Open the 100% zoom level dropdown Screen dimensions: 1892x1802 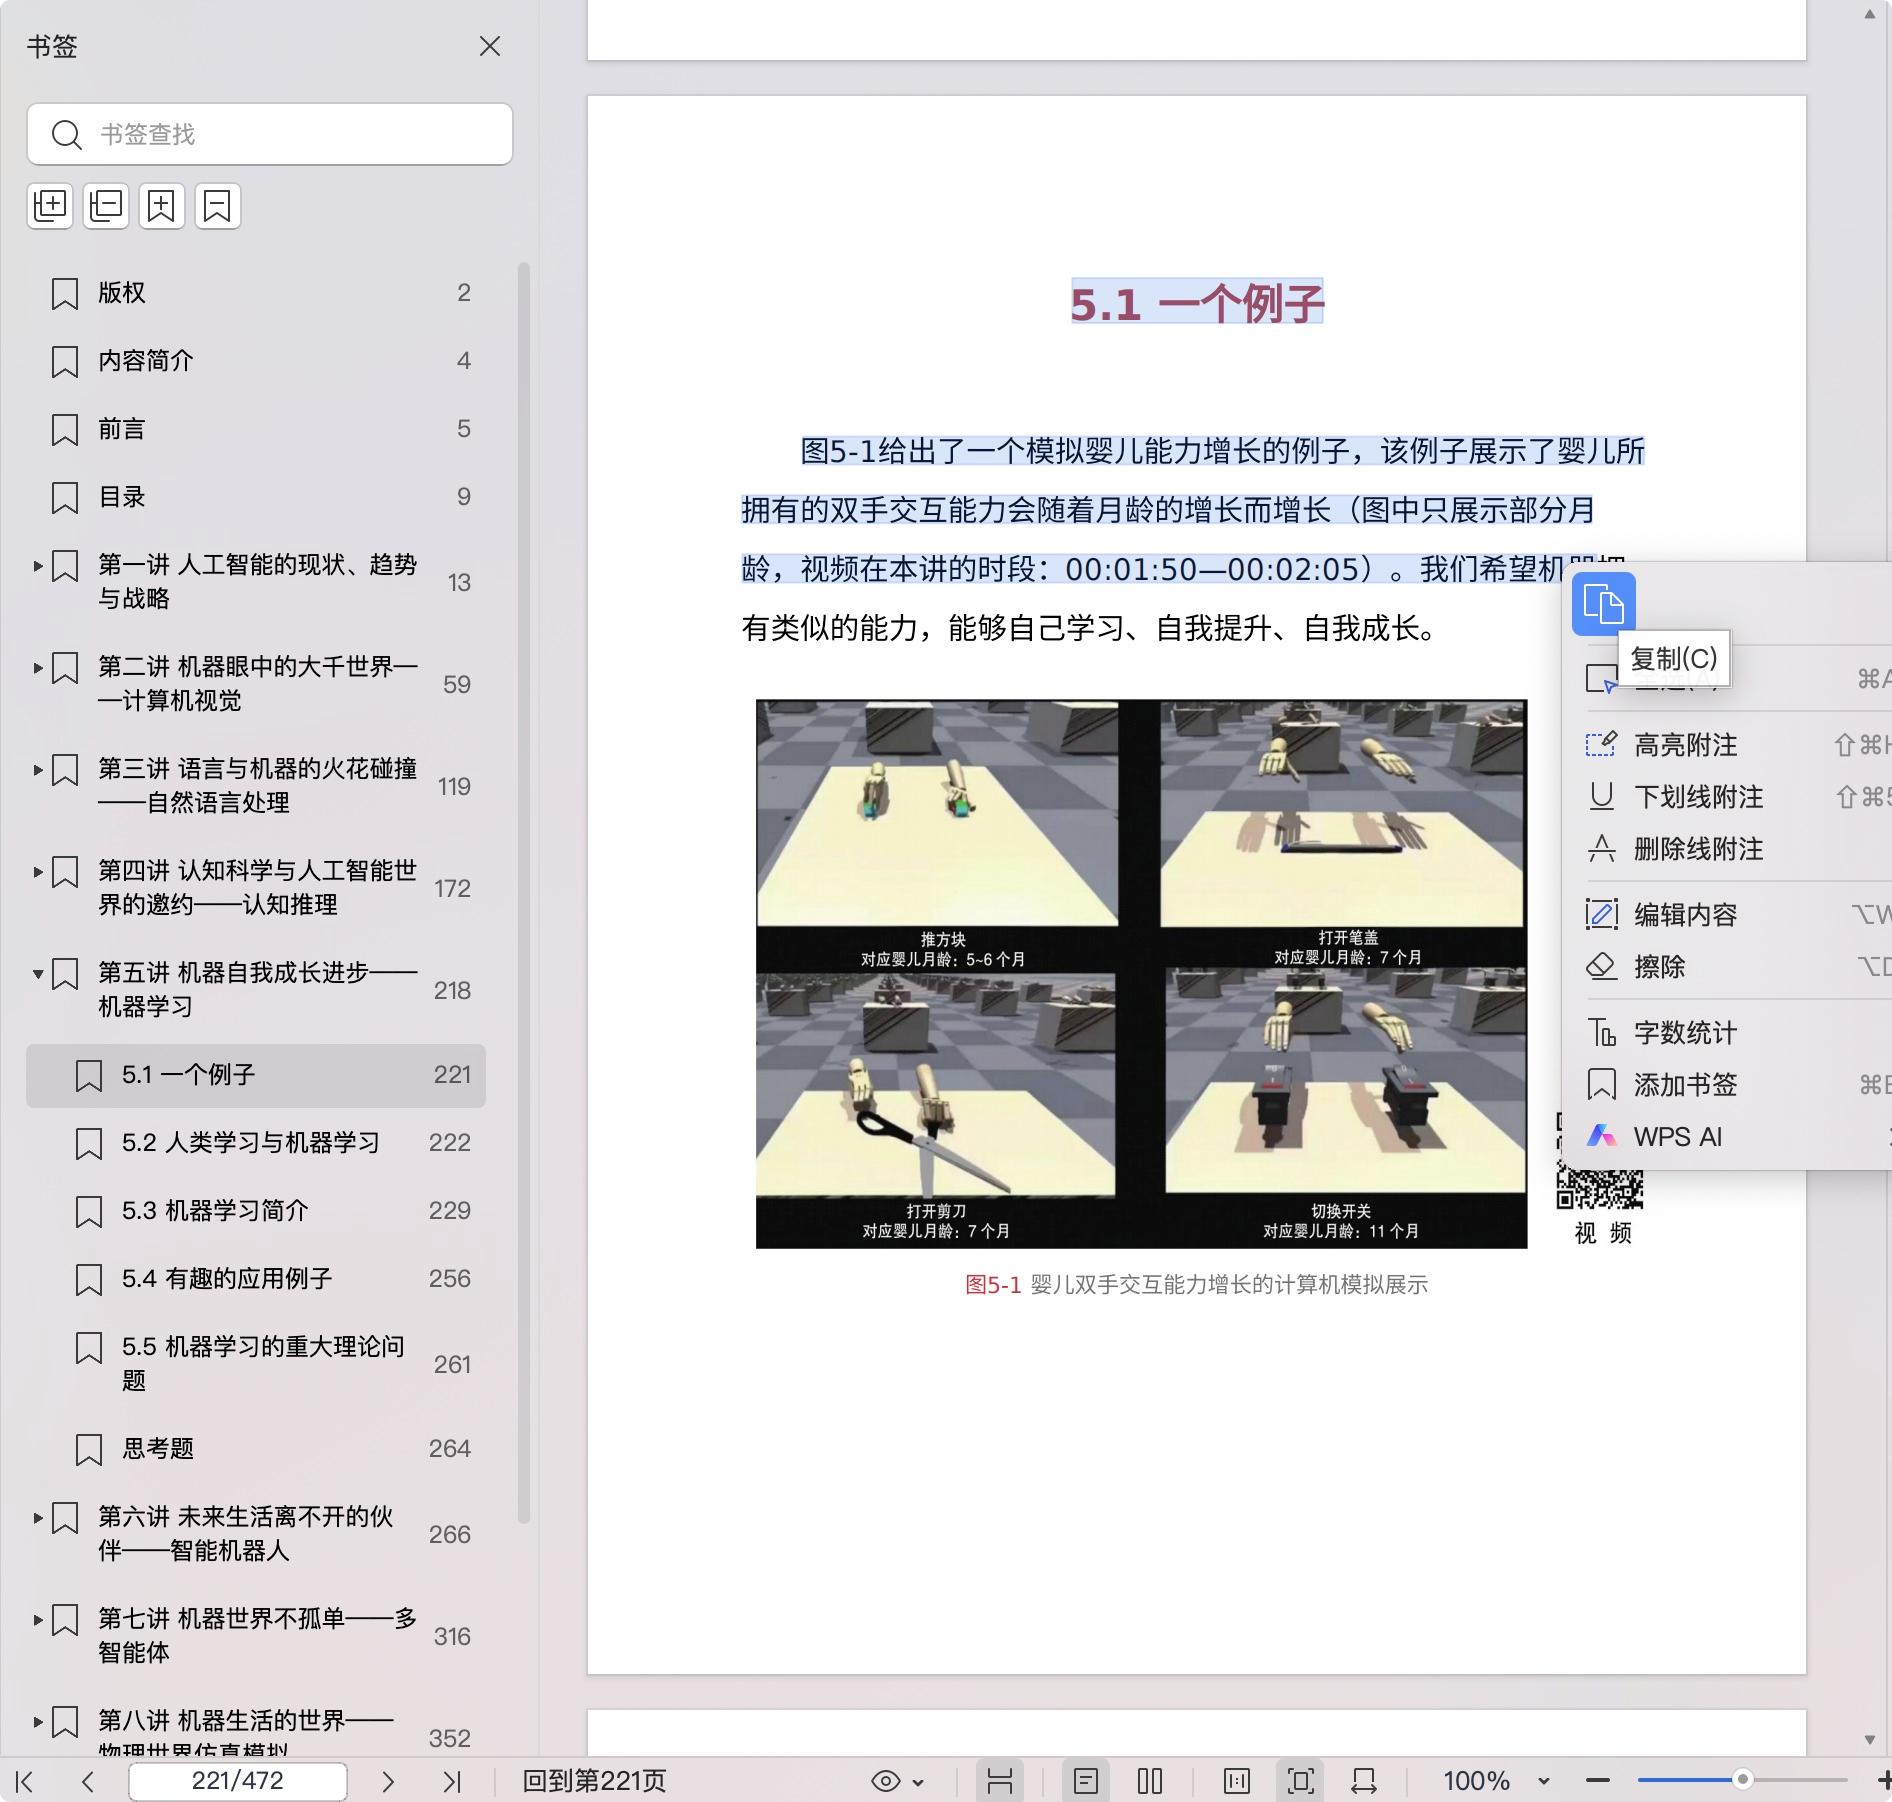(1543, 1781)
